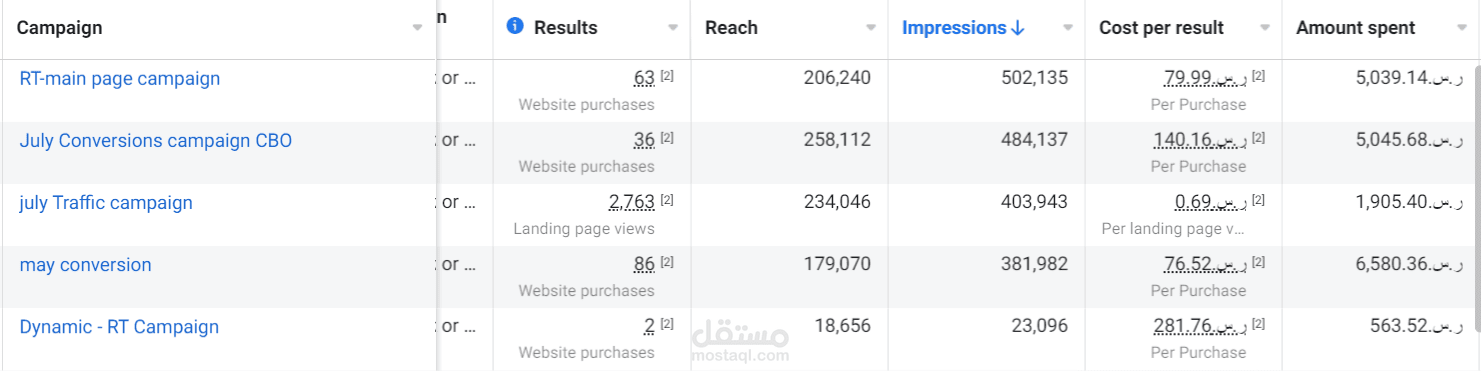
Task: Sort by the Cost per result header
Action: [x=1161, y=28]
